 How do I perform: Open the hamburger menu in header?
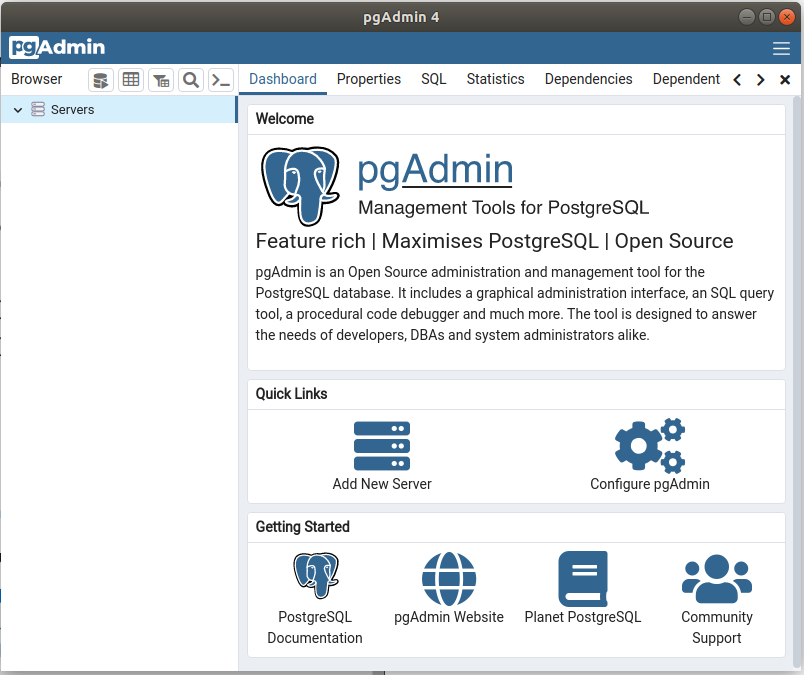[781, 48]
